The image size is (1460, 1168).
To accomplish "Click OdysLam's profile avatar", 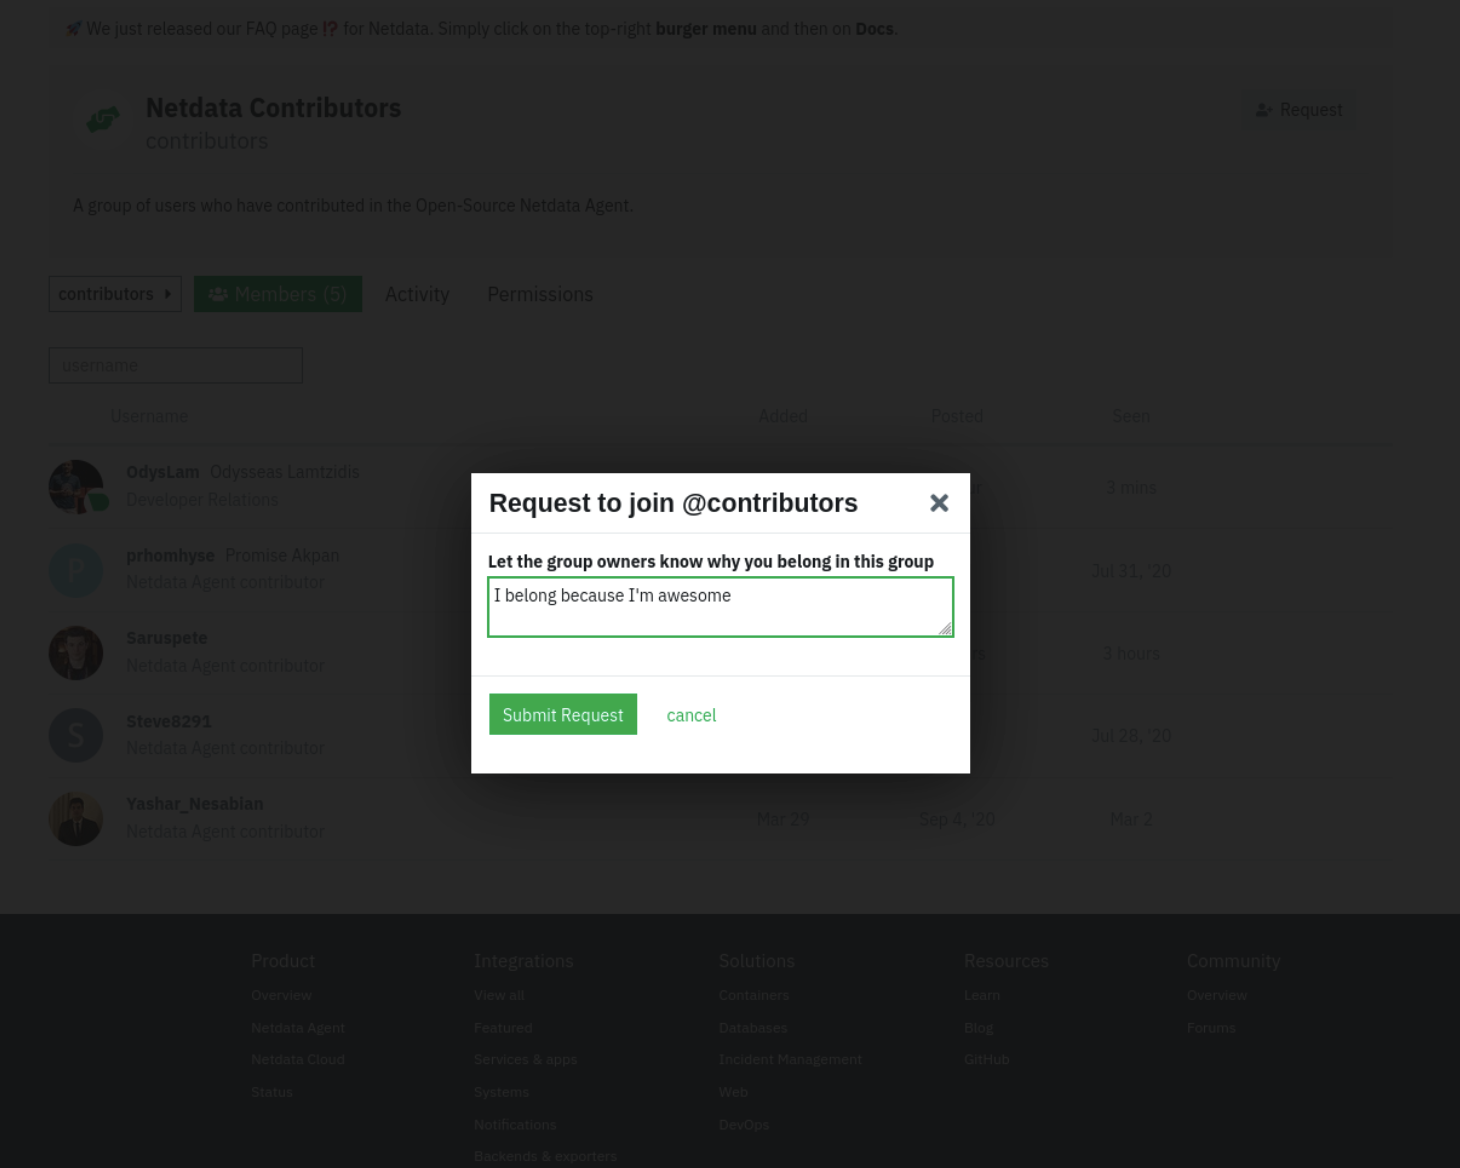I will 76,486.
